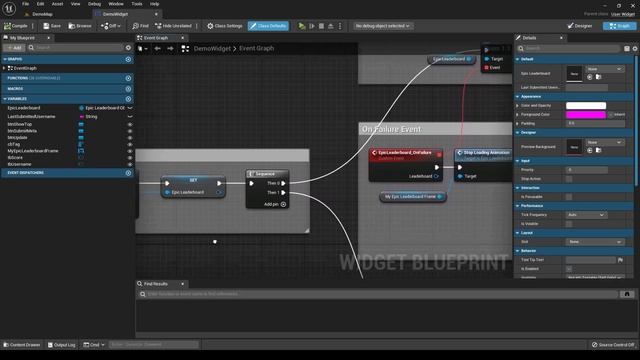The image size is (640, 360).
Task: Click Browse in the toolbar
Action: point(80,26)
